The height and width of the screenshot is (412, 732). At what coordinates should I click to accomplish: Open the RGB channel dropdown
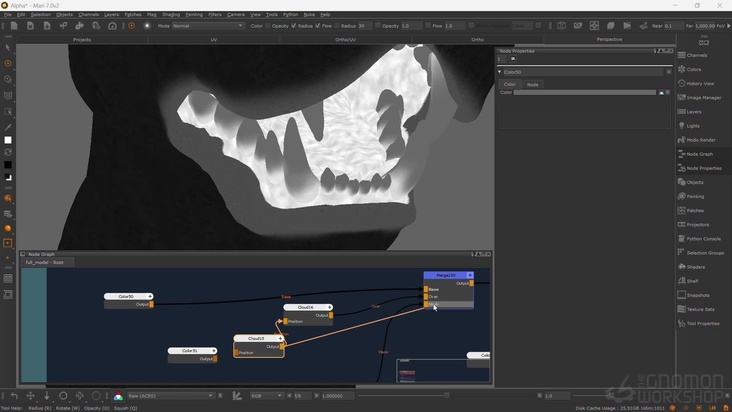(266, 396)
